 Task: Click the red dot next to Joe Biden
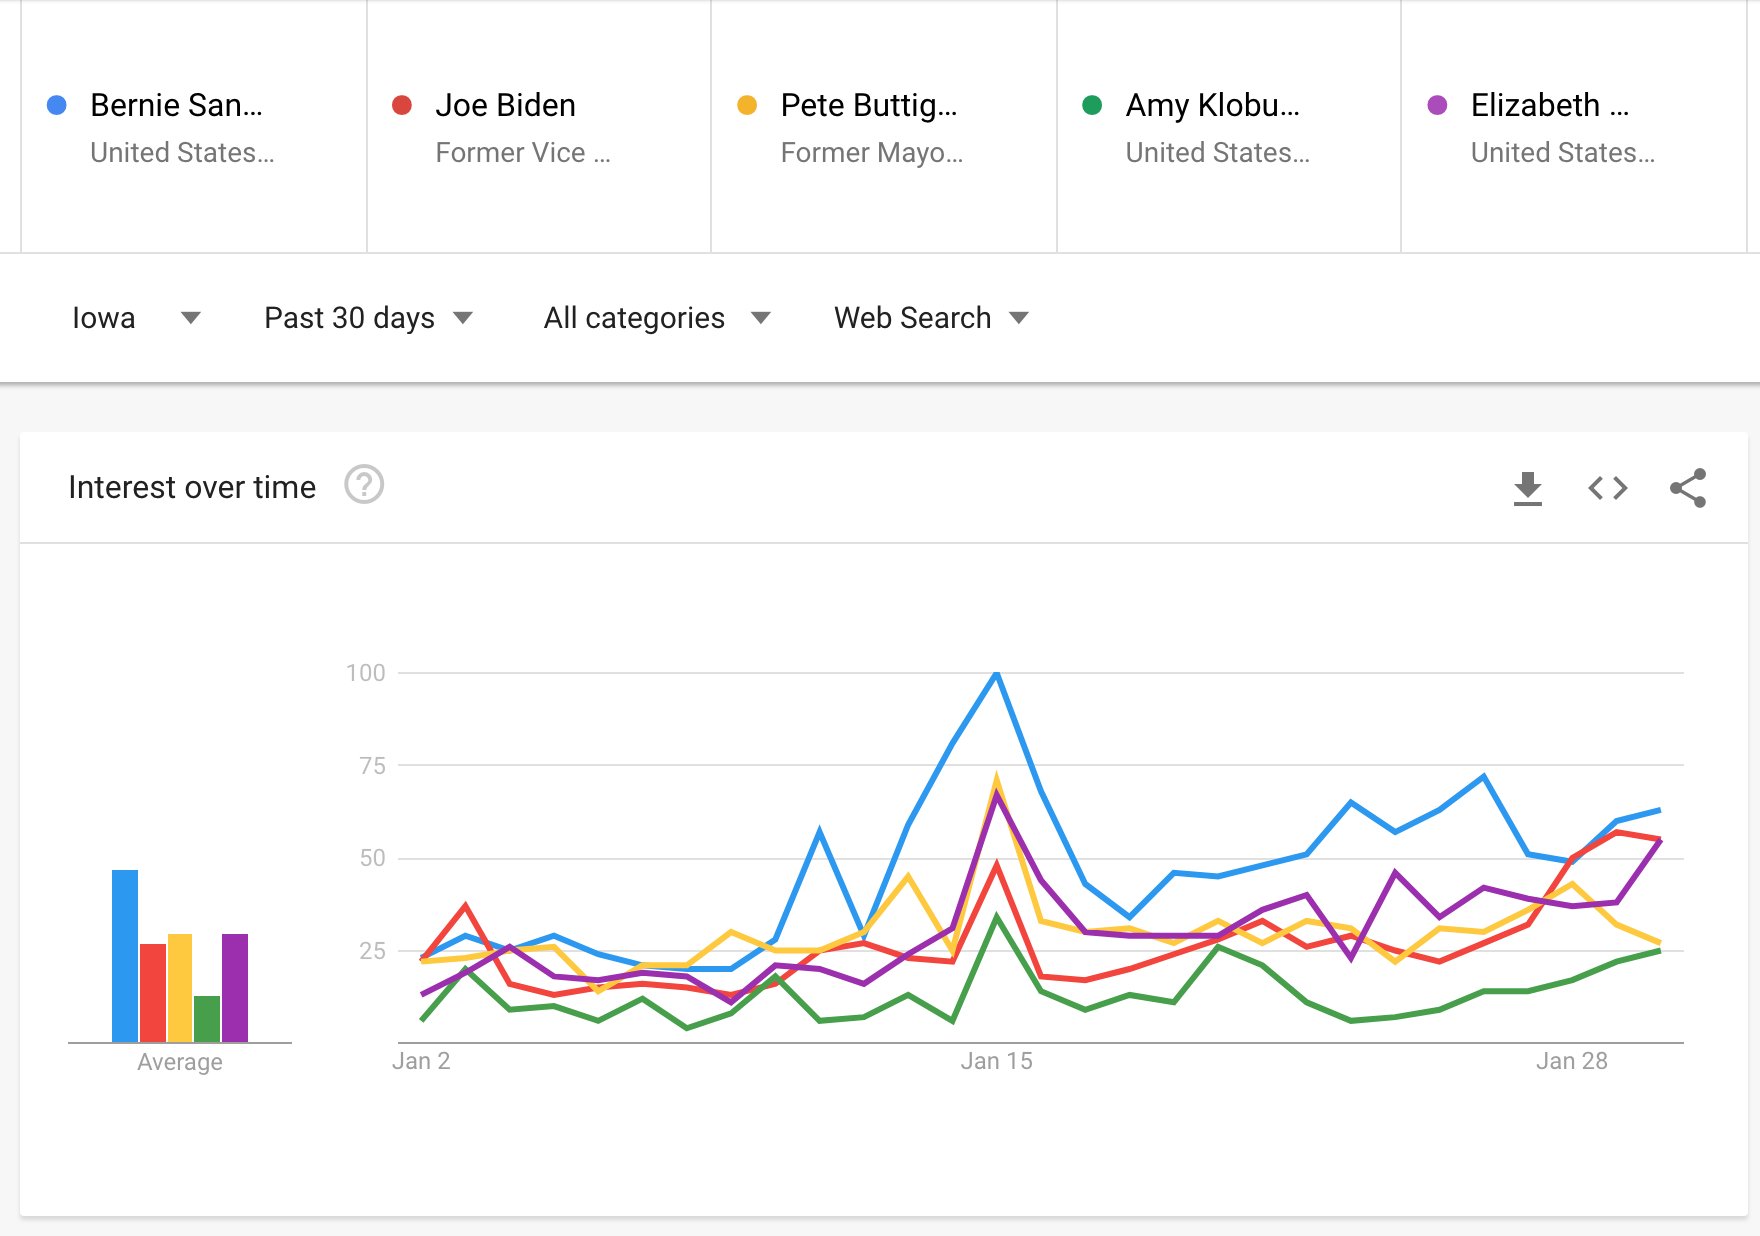pos(402,105)
